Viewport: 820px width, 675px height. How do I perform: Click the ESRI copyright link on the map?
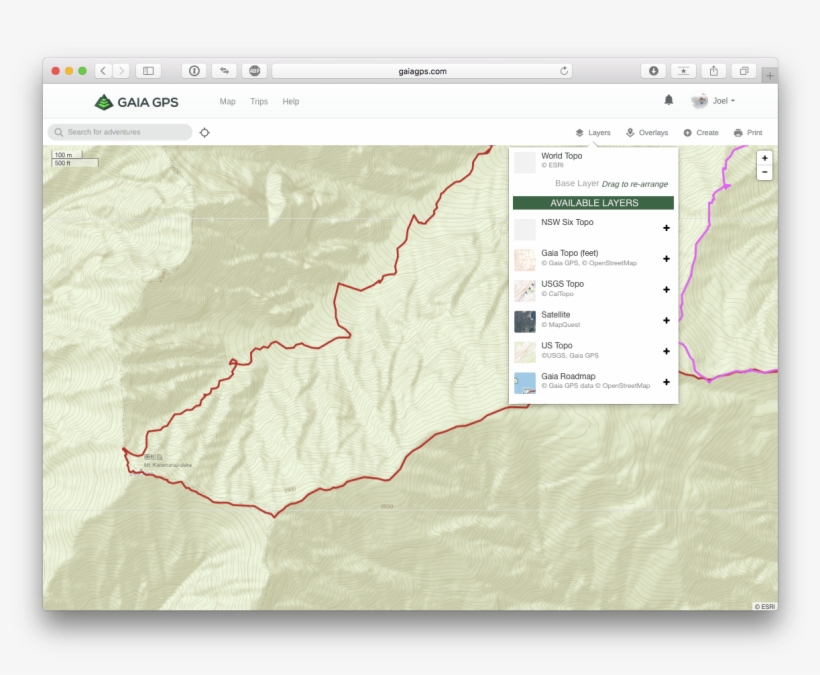[762, 605]
